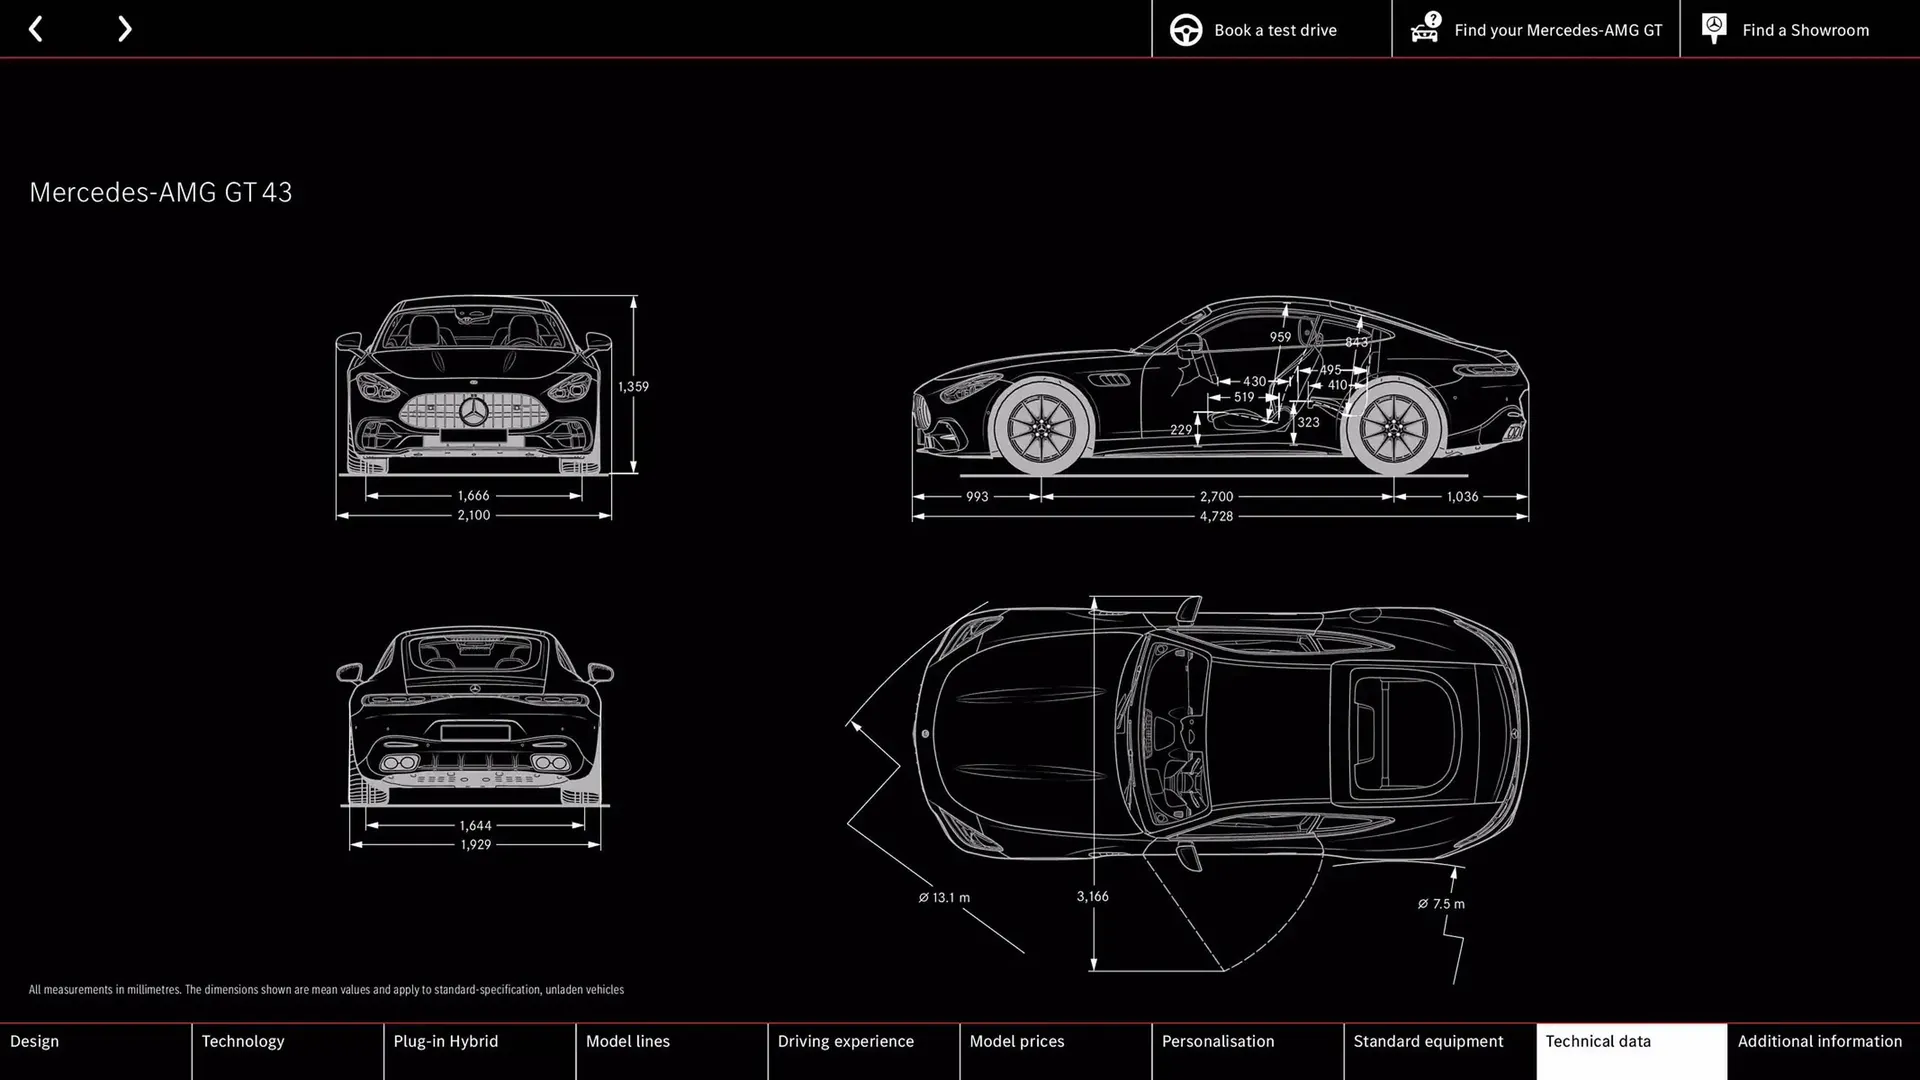Click the right navigation arrow
The height and width of the screenshot is (1080, 1920).
point(124,29)
